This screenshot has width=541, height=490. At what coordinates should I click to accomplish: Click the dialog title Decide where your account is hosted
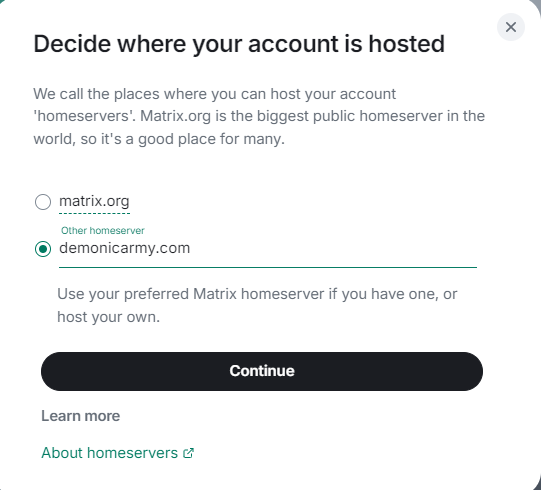point(239,44)
